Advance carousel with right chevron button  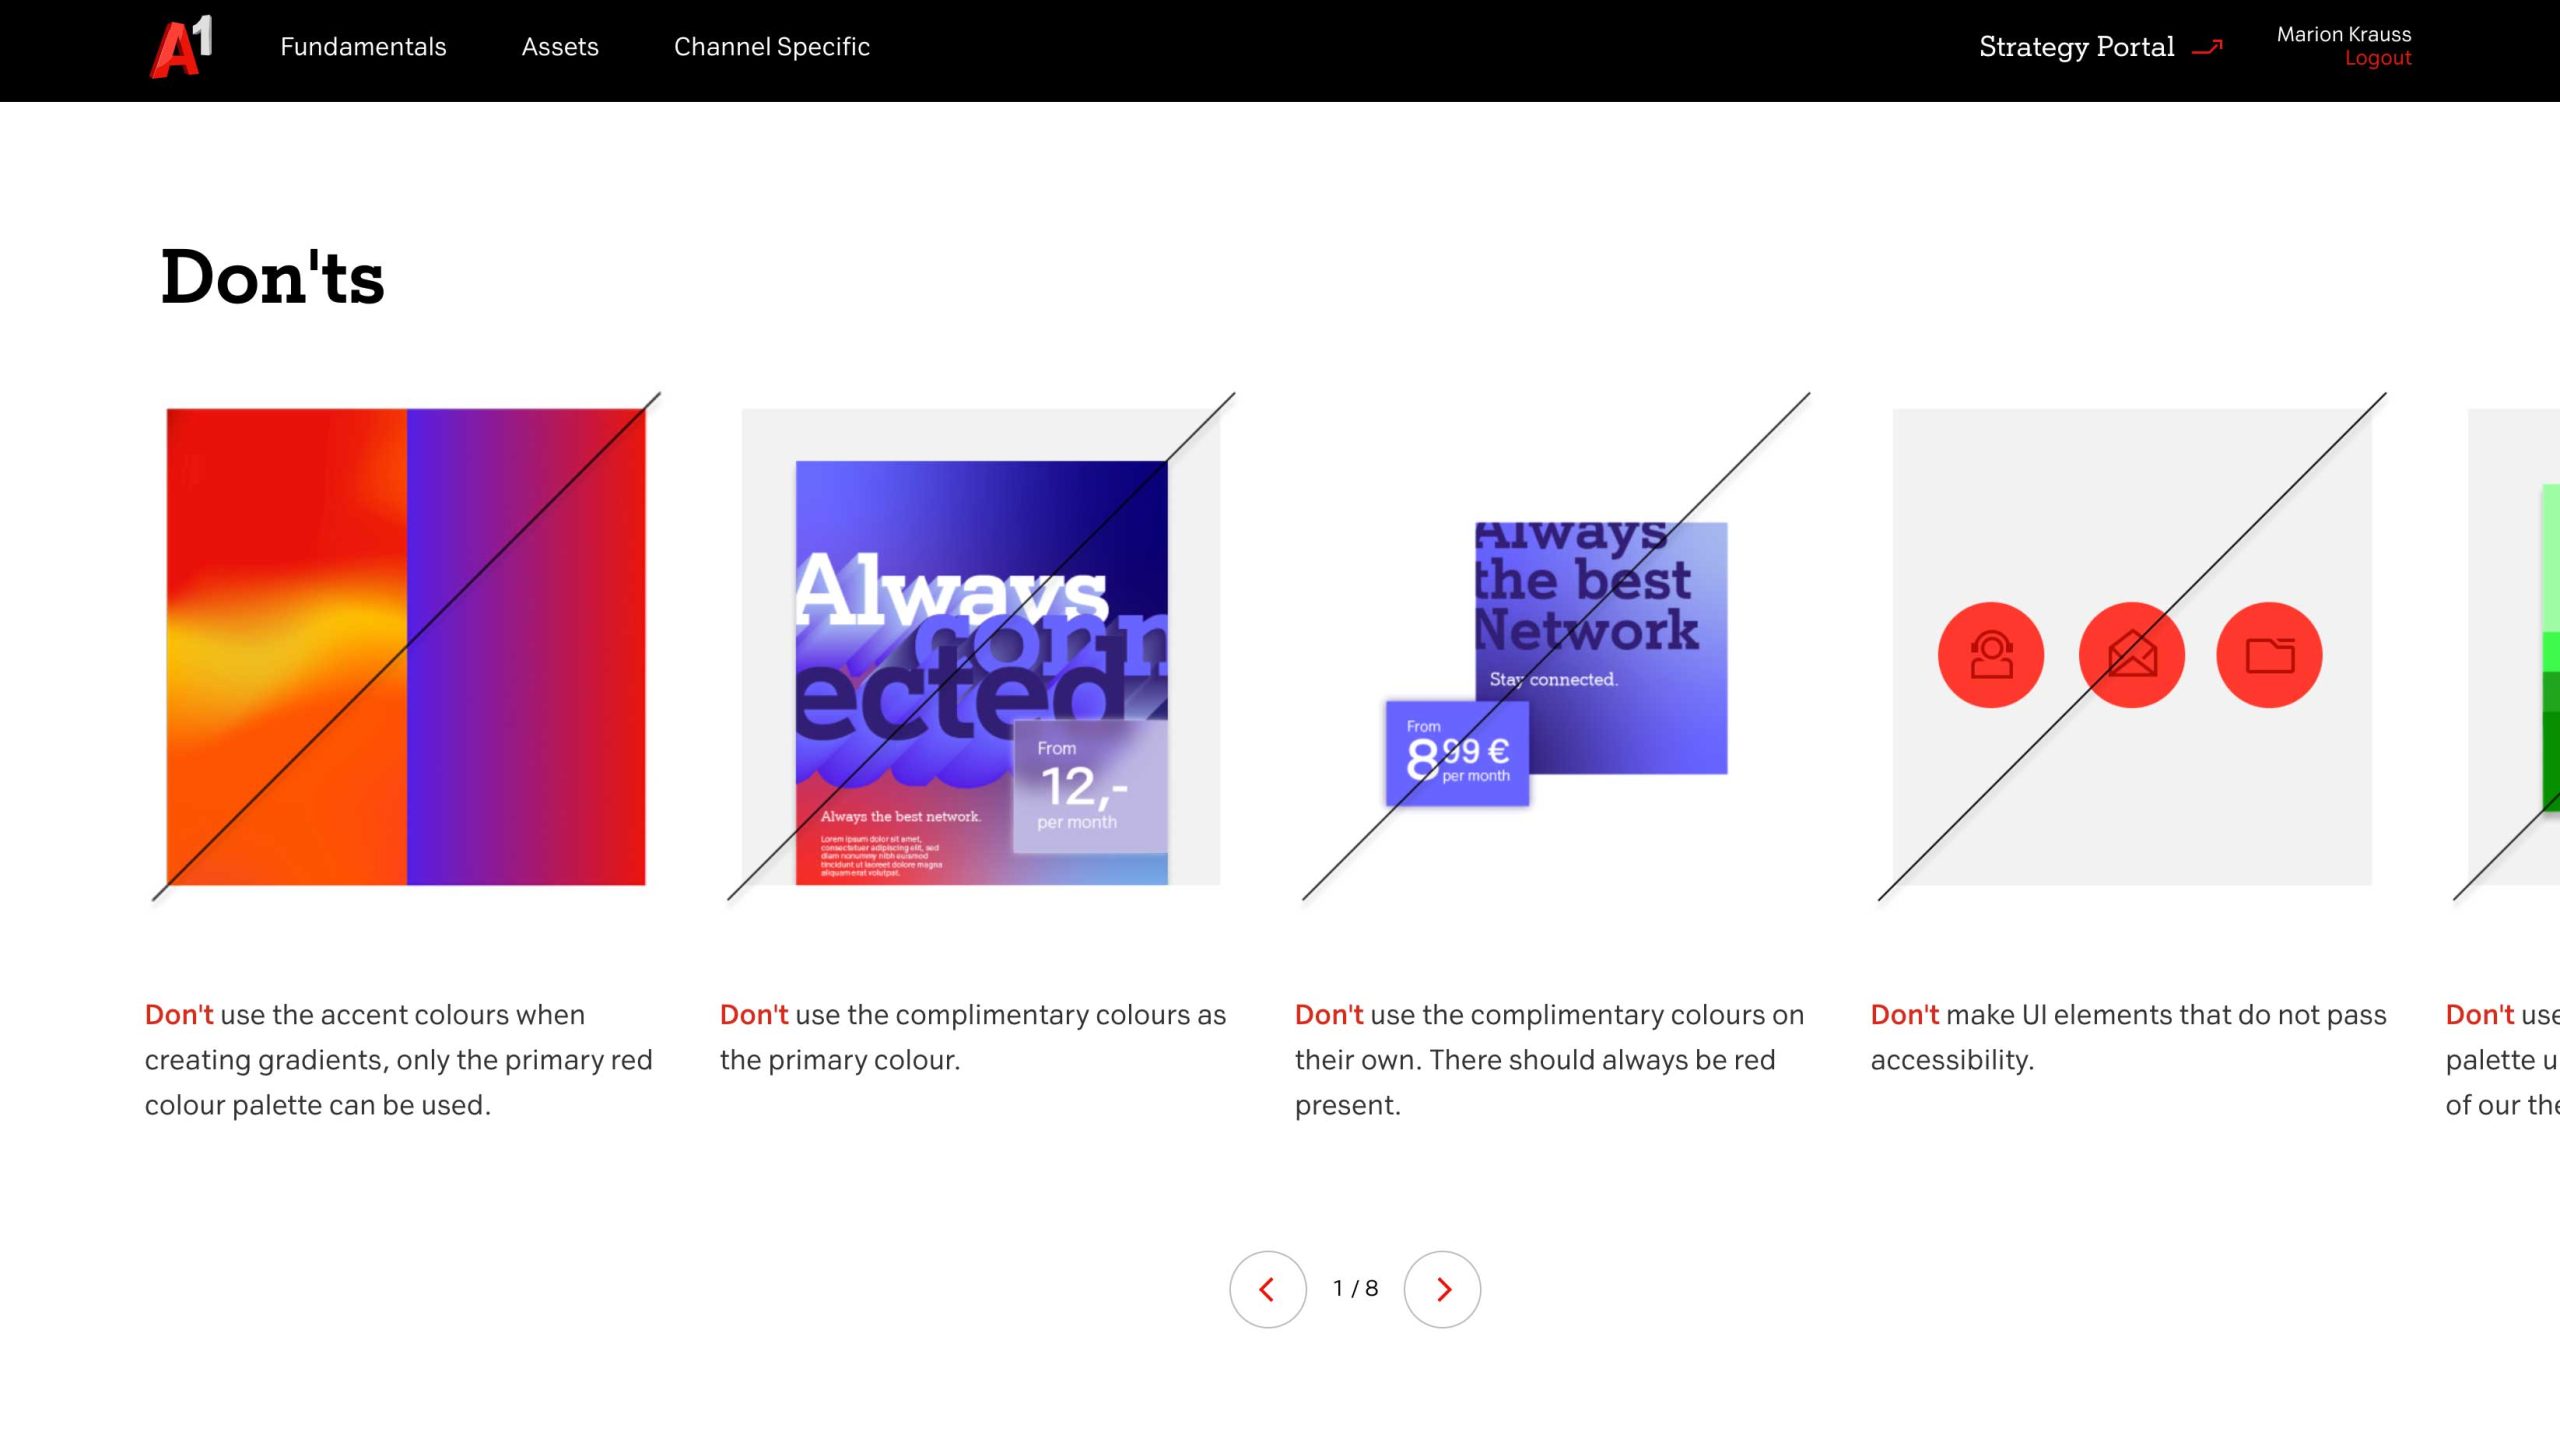pos(1441,1289)
